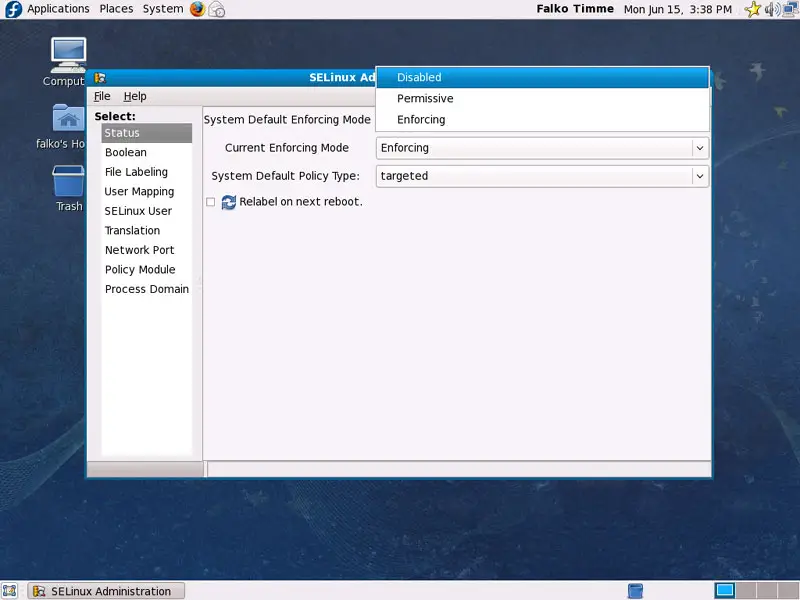Viewport: 800px width, 600px height.
Task: Open the mail launcher icon beside Firefox
Action: (217, 9)
